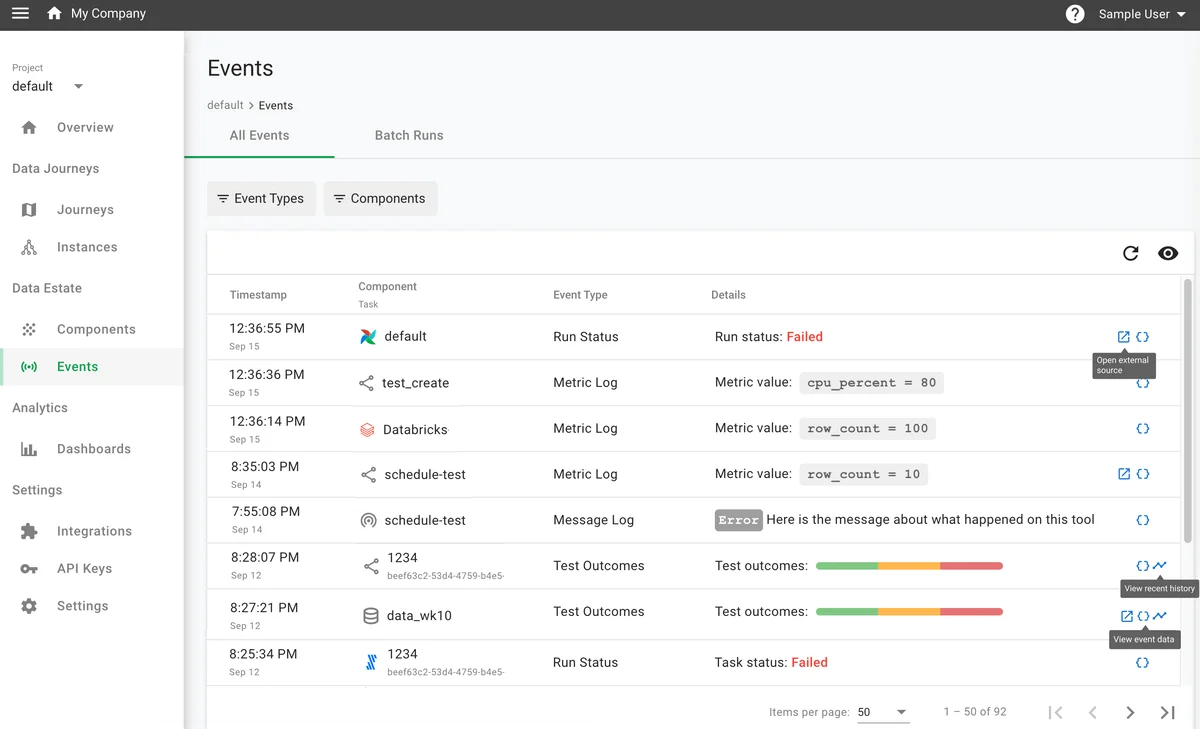1200x729 pixels.
Task: View recent history for 1234 test outcomes
Action: [x=1159, y=565]
